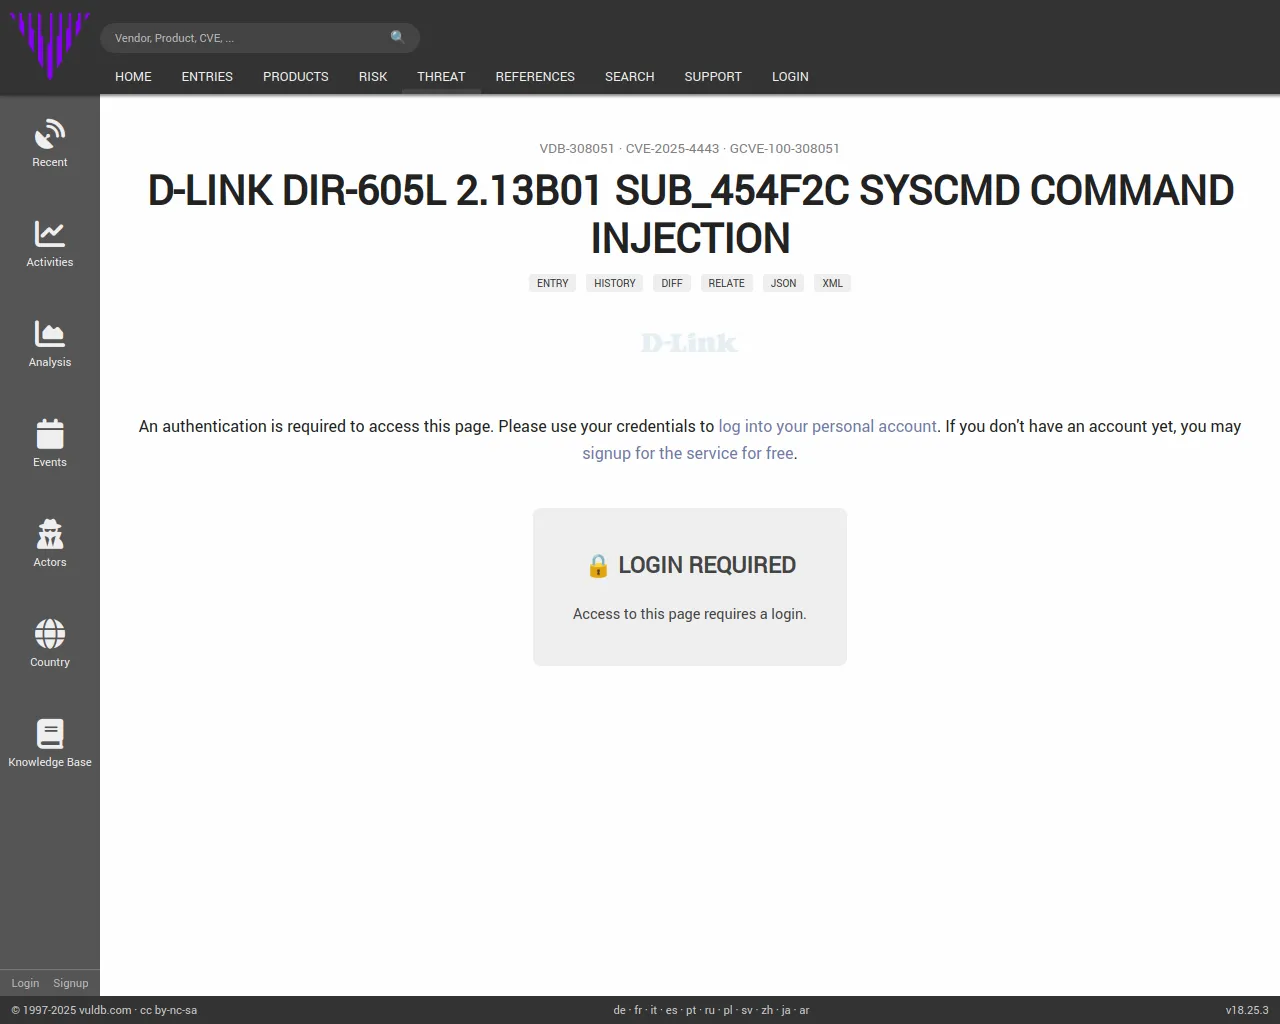Click the cc by-nc-sa license link

point(168,1010)
